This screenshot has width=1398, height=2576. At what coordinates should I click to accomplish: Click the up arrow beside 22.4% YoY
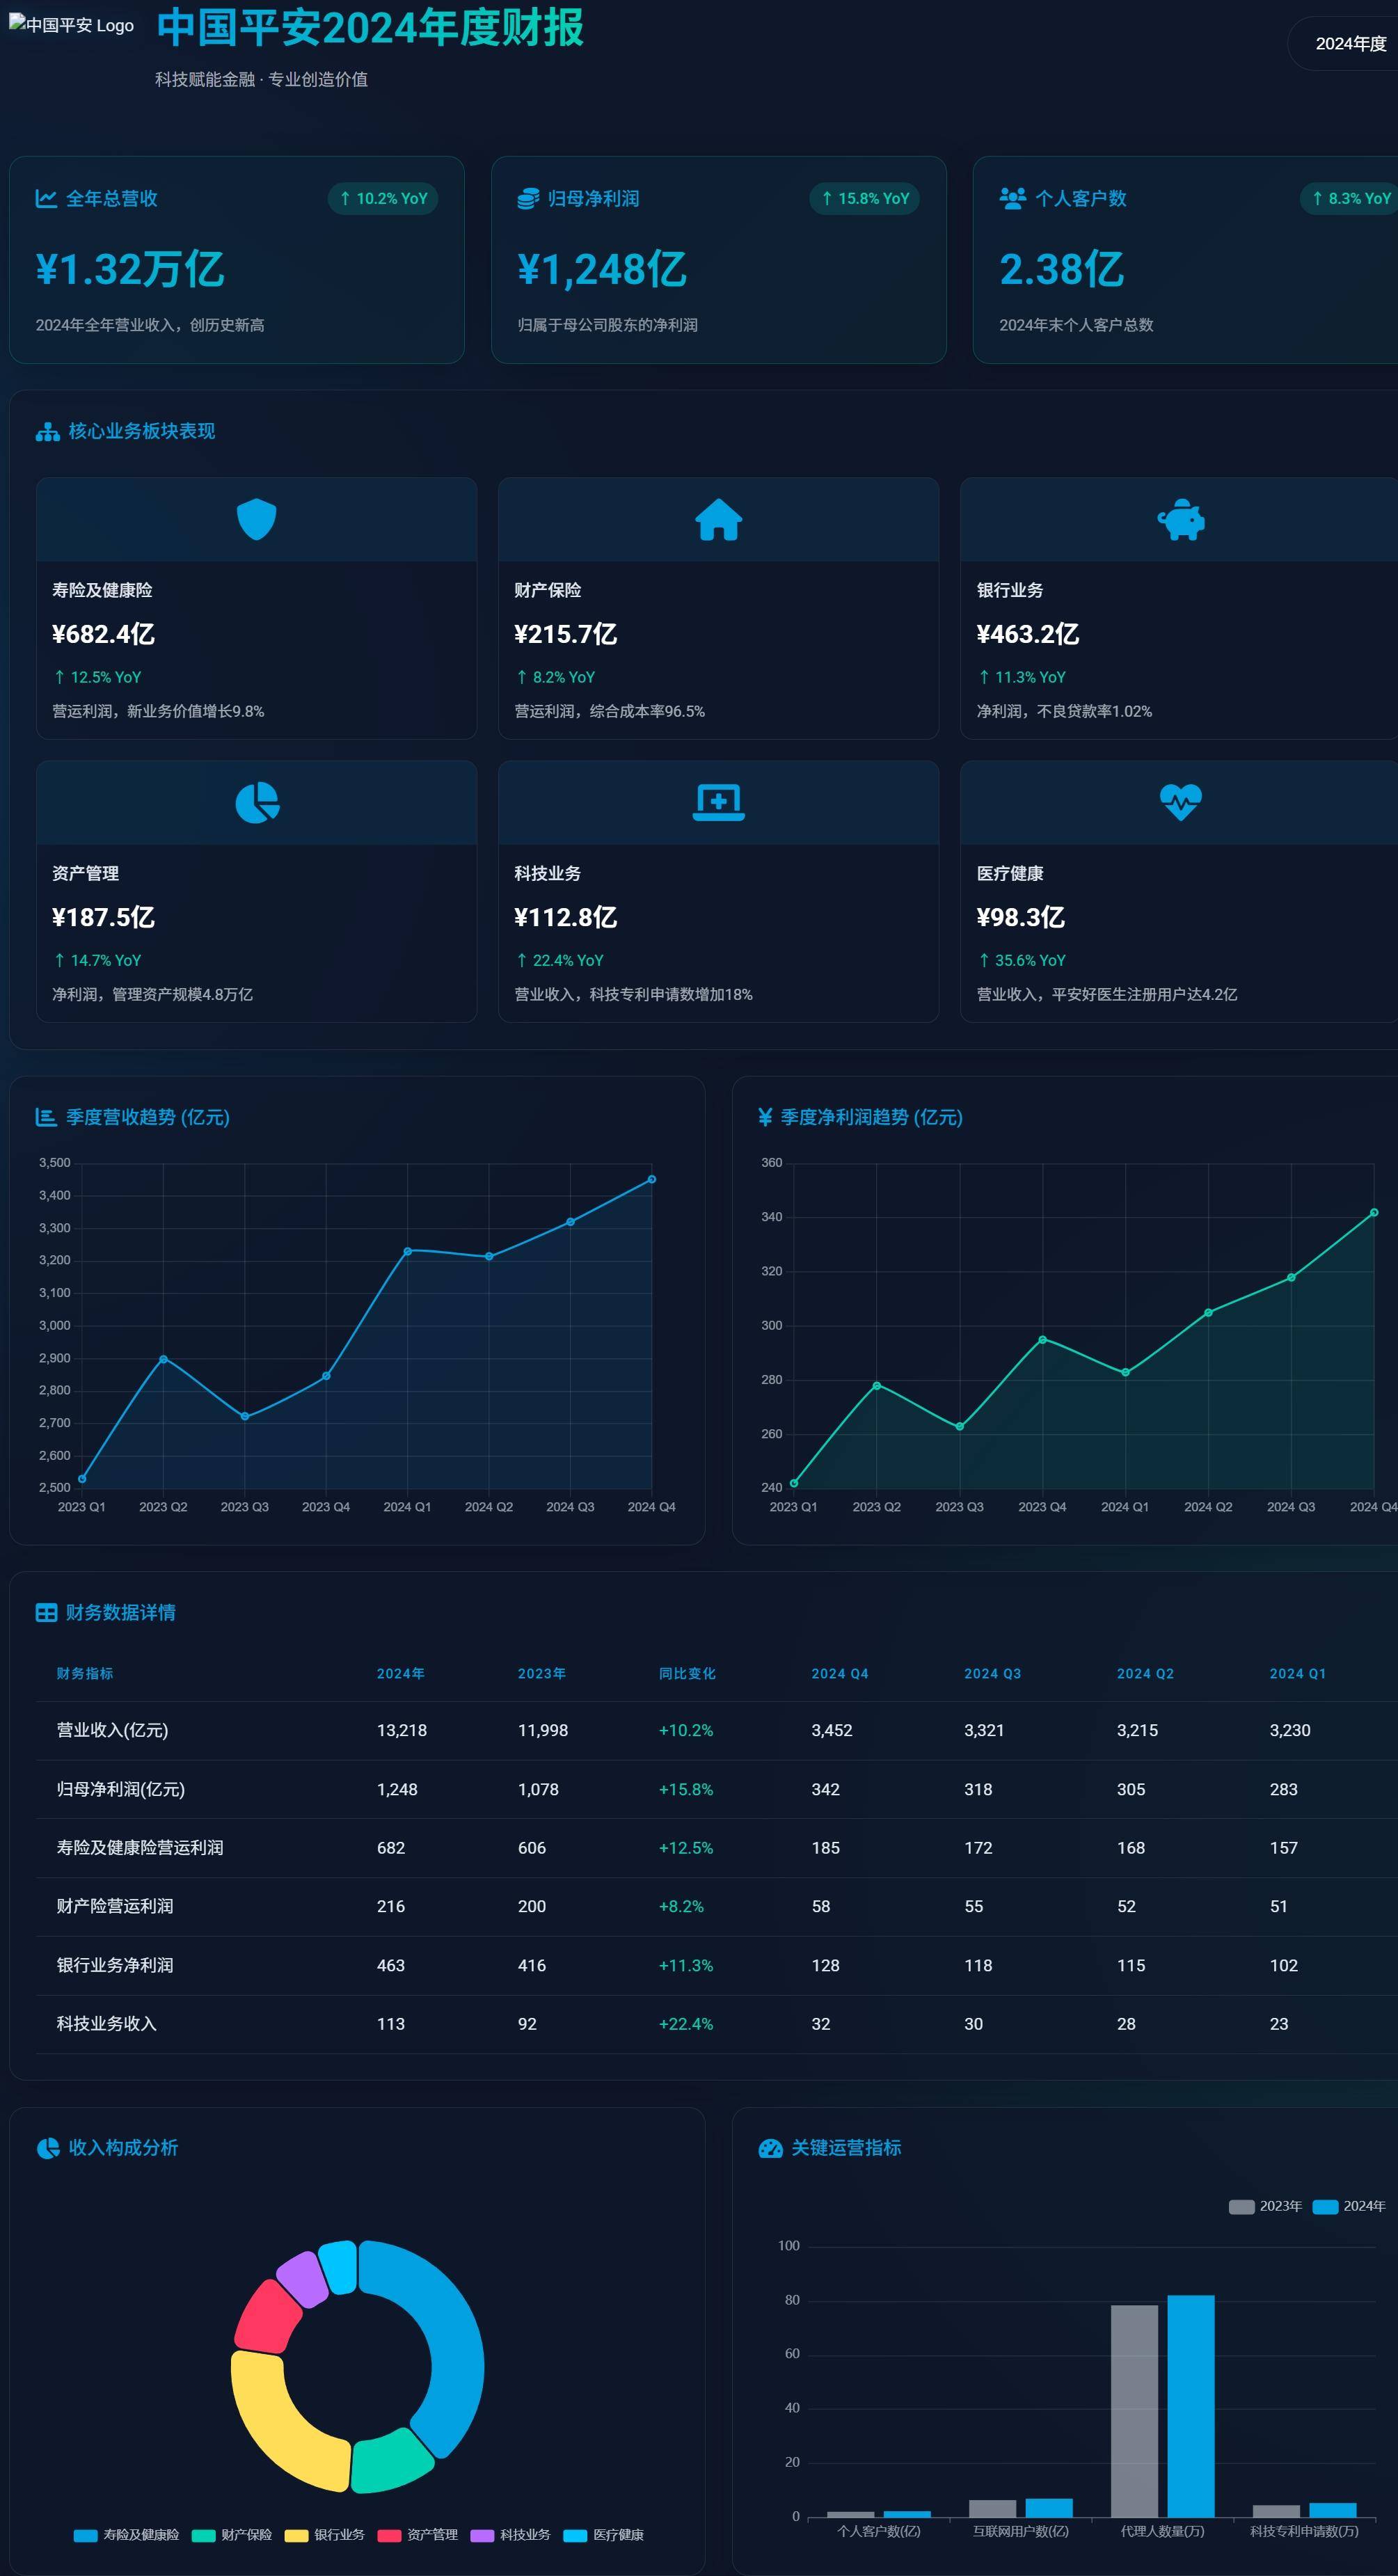521,960
